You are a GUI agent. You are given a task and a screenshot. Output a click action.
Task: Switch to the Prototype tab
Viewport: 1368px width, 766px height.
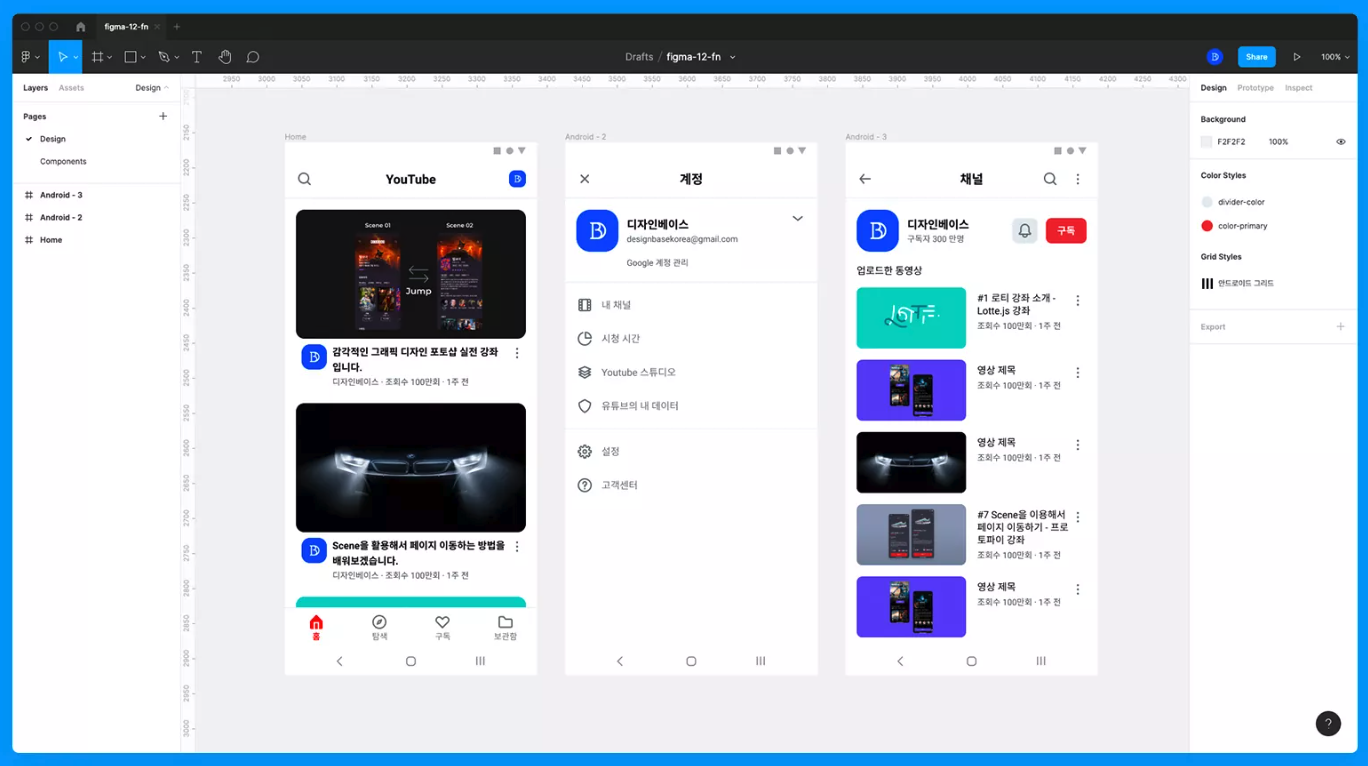[1255, 88]
